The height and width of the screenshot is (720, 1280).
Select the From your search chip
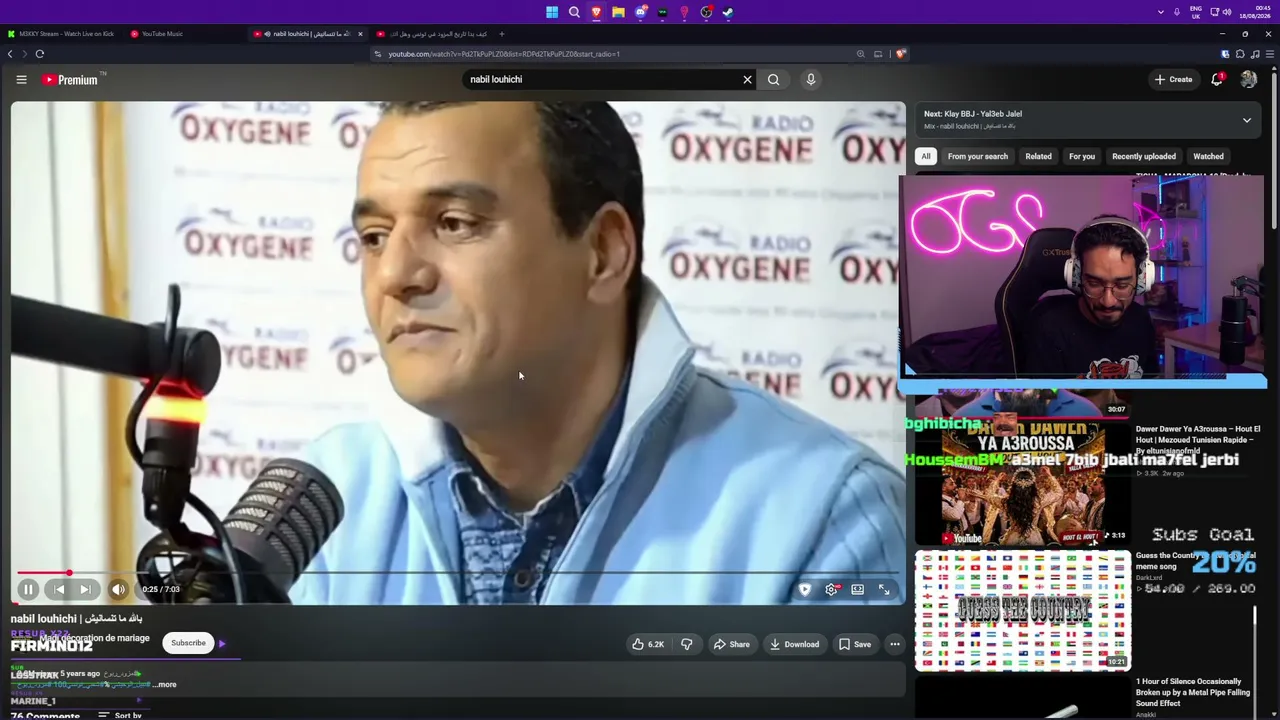[977, 156]
